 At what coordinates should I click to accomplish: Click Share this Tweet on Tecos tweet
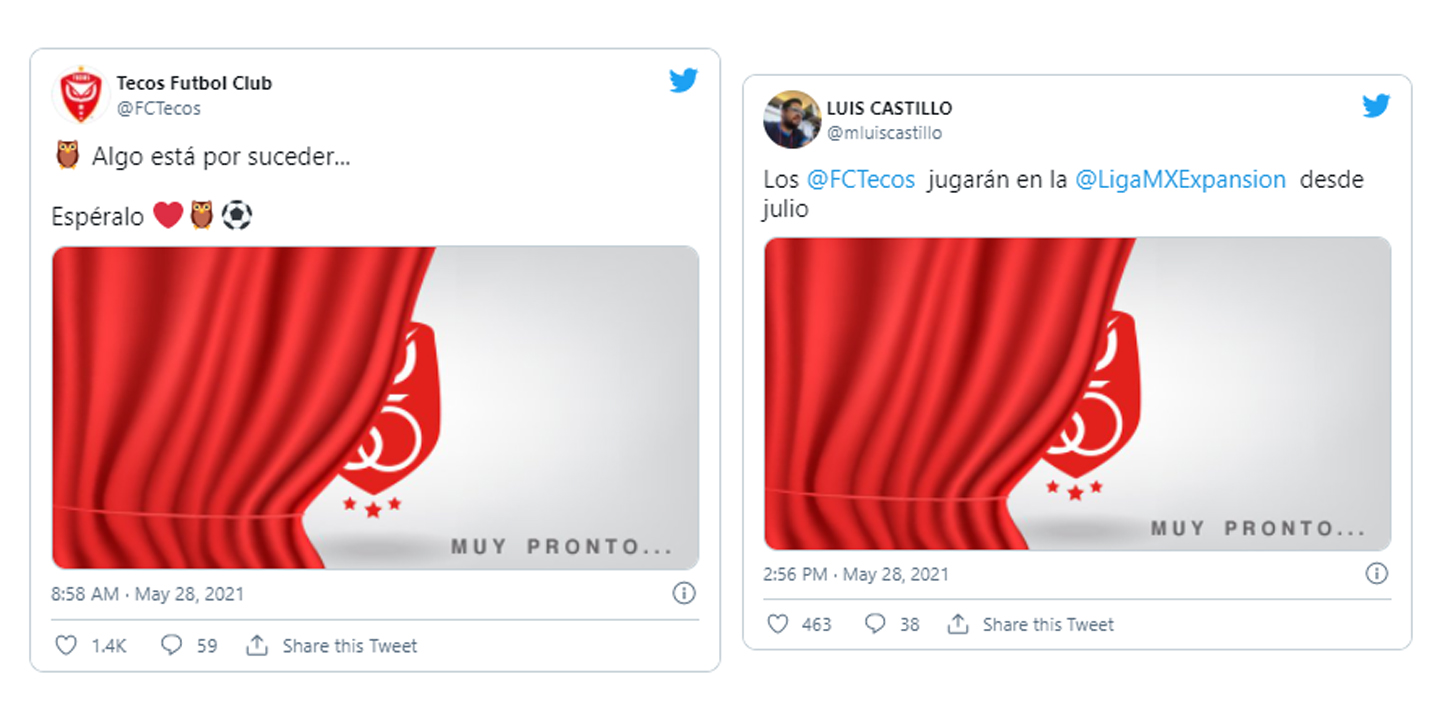350,646
